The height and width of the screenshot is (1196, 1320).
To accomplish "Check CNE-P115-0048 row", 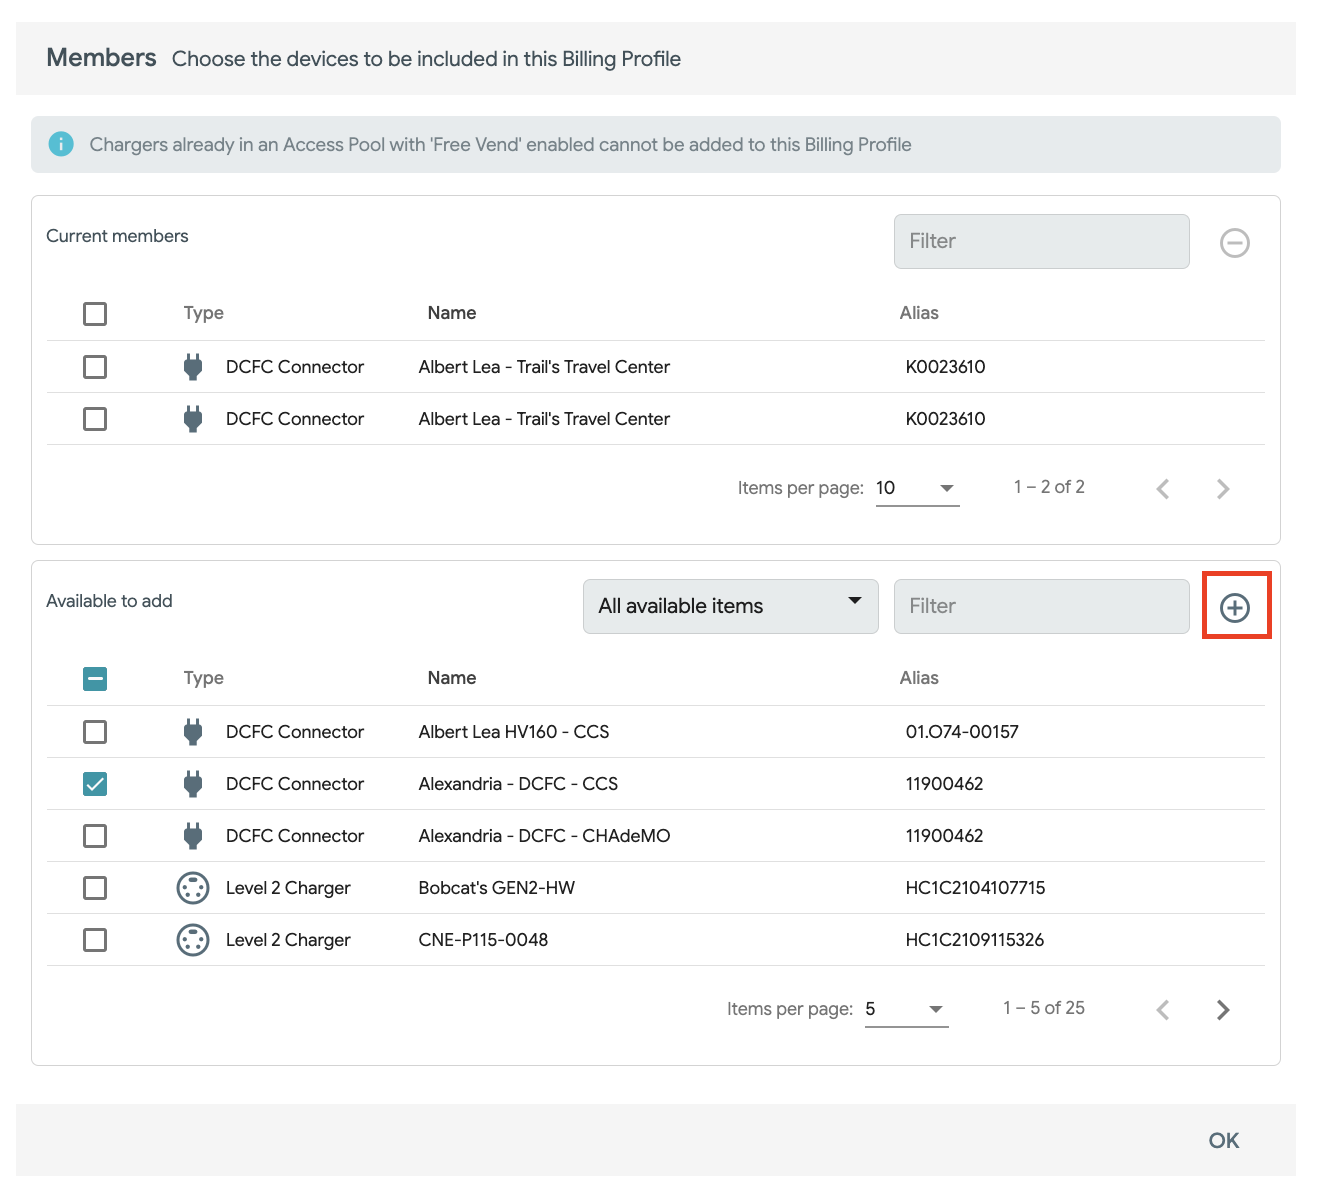I will coord(95,940).
